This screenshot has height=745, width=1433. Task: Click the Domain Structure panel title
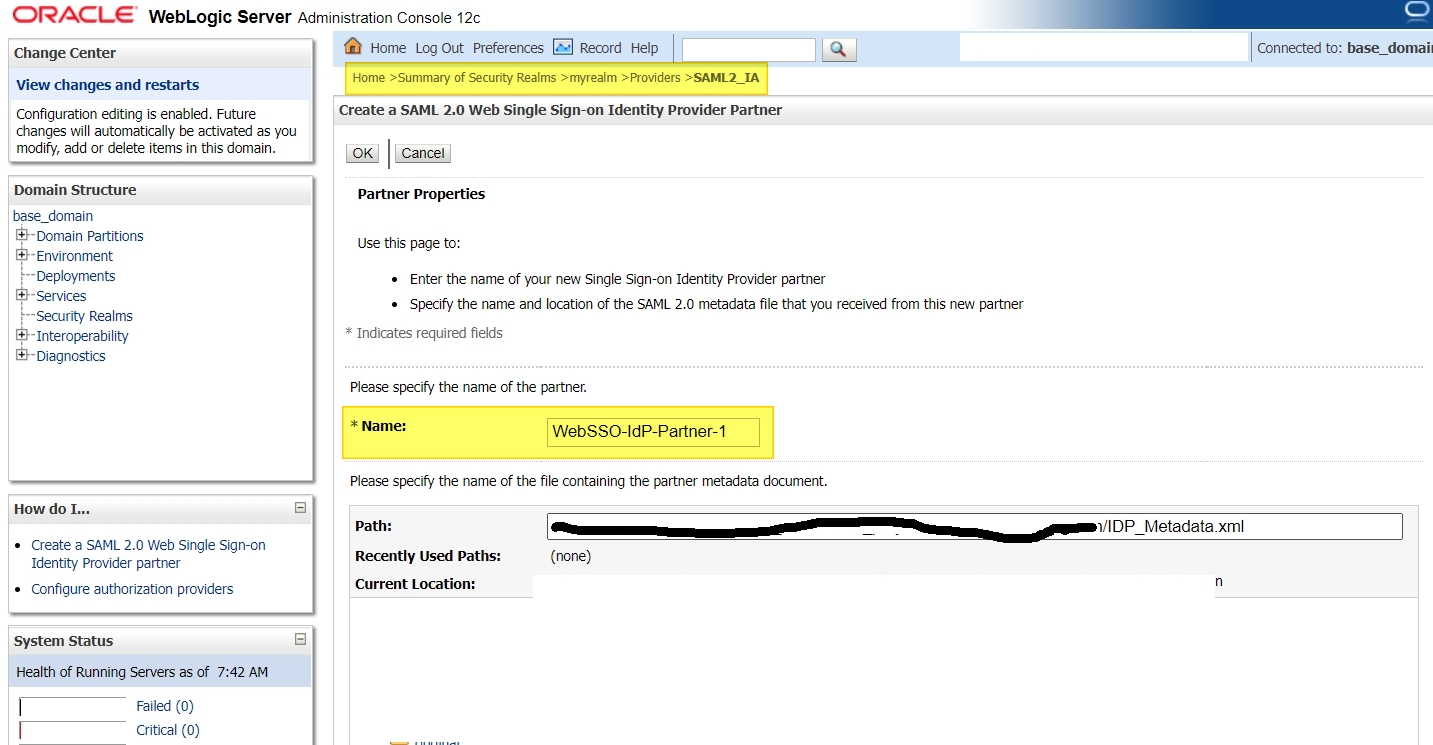(x=75, y=190)
